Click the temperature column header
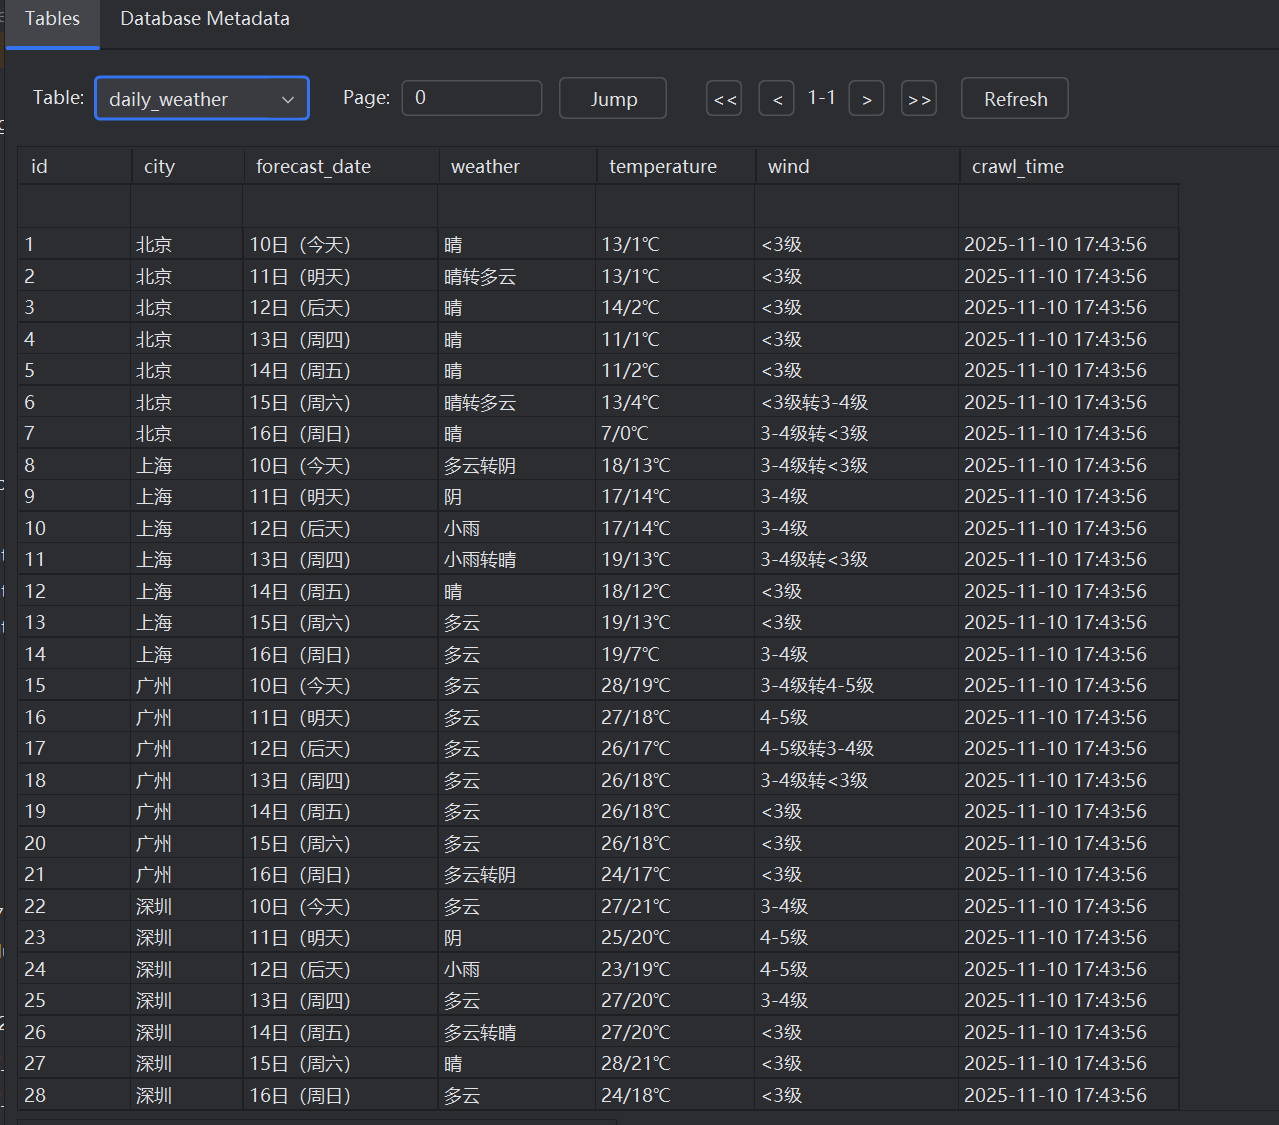1279x1125 pixels. click(676, 166)
